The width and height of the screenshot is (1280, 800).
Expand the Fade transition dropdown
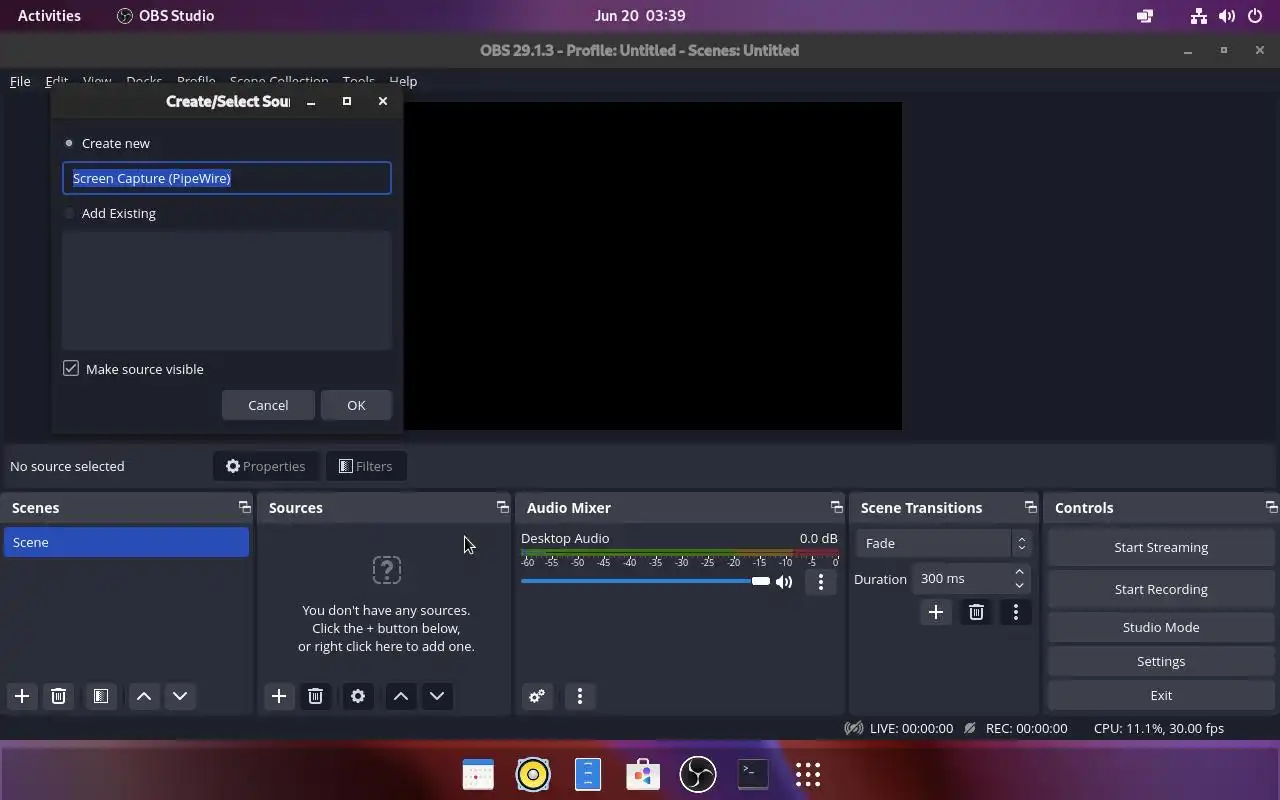(942, 543)
